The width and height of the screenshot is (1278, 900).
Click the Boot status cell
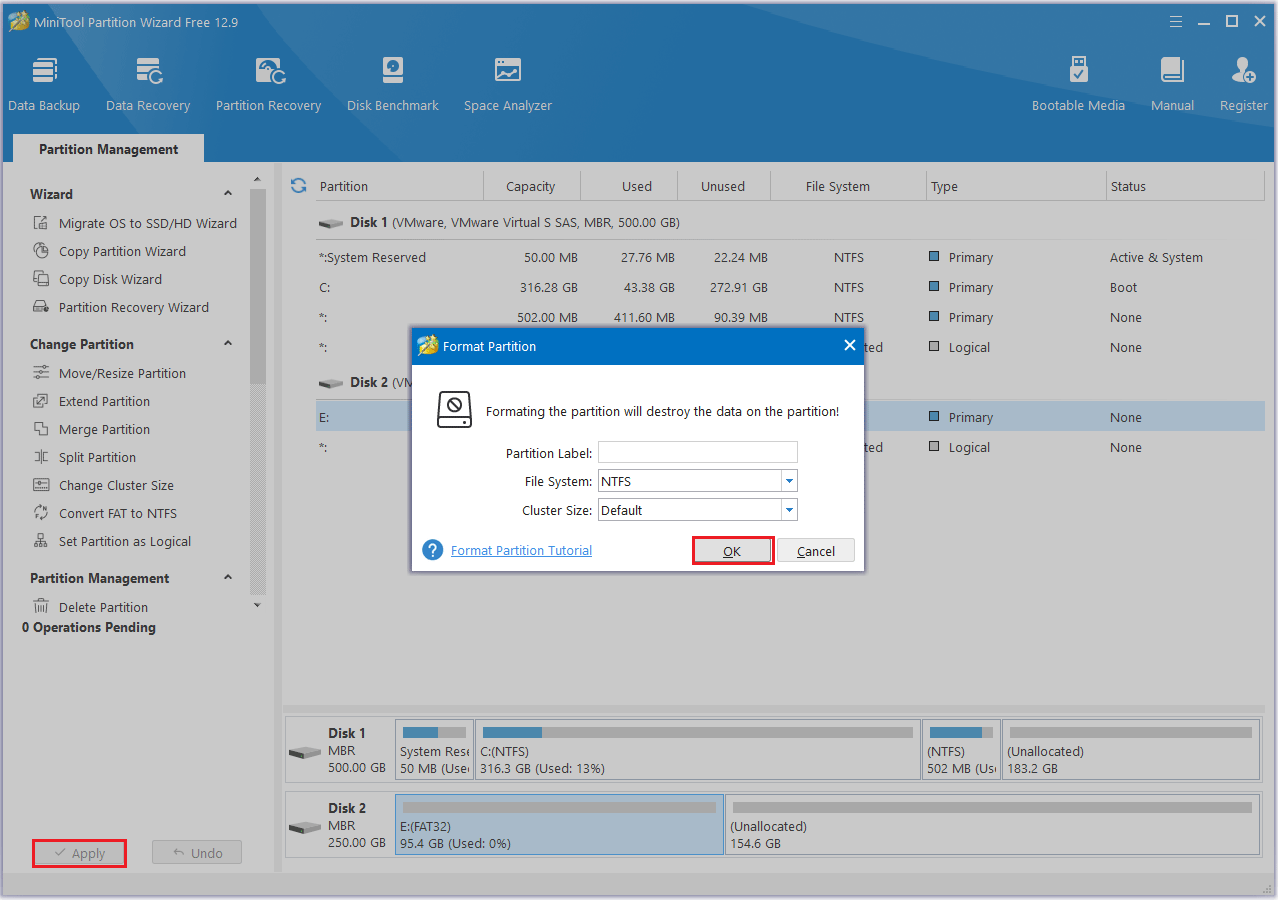(1123, 287)
